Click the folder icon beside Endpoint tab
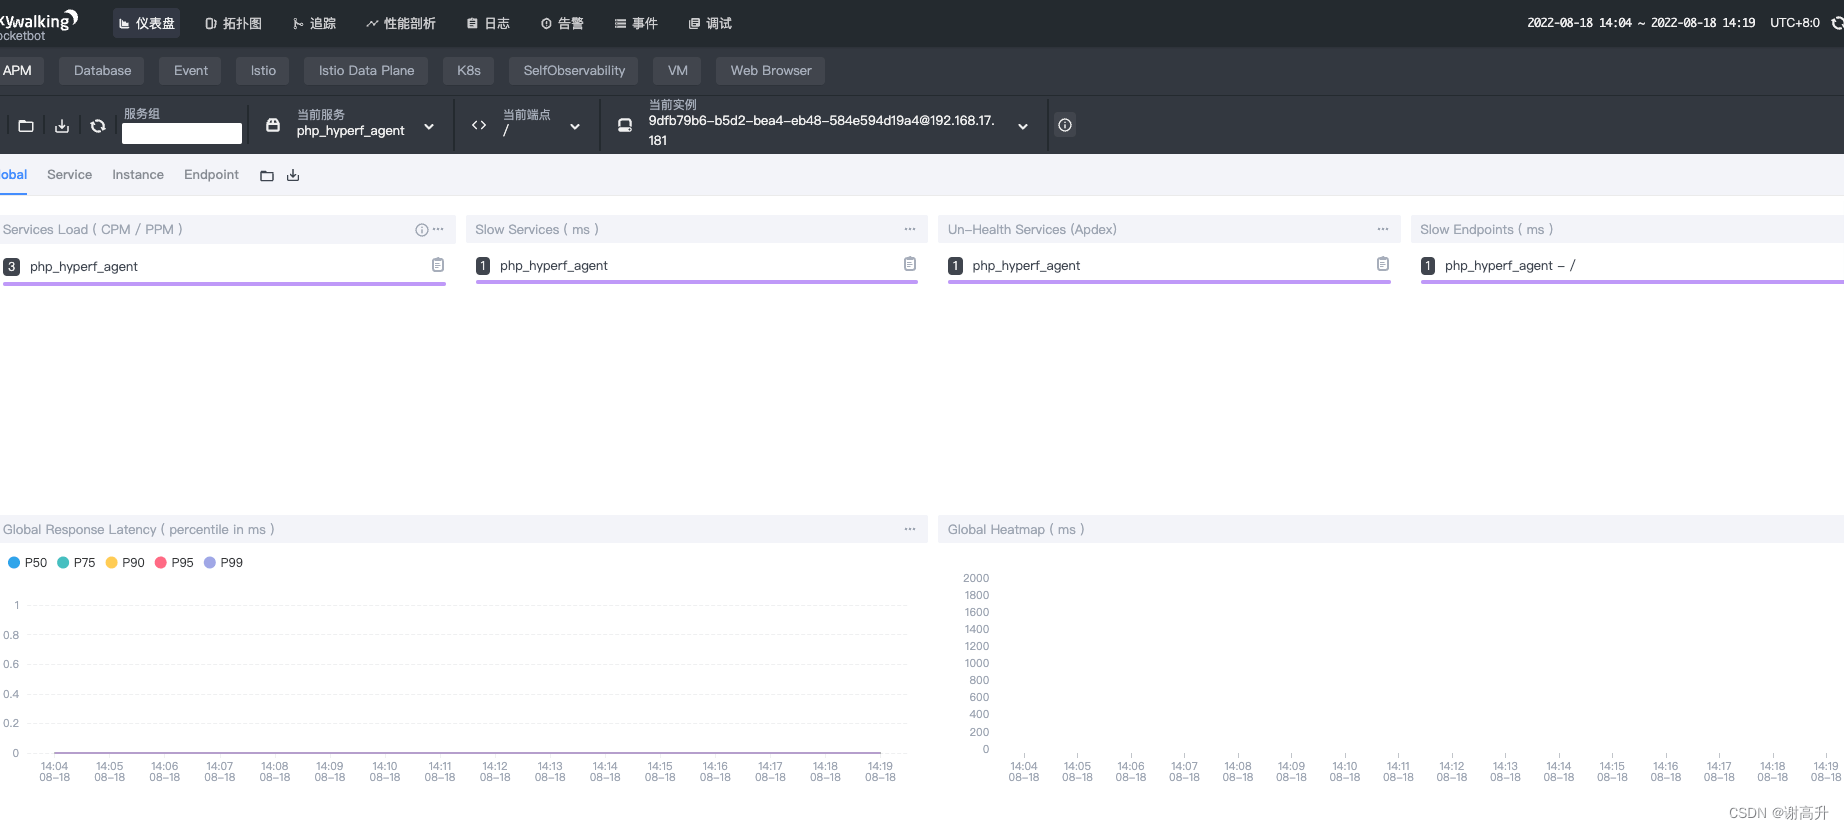The height and width of the screenshot is (829, 1844). [x=267, y=176]
